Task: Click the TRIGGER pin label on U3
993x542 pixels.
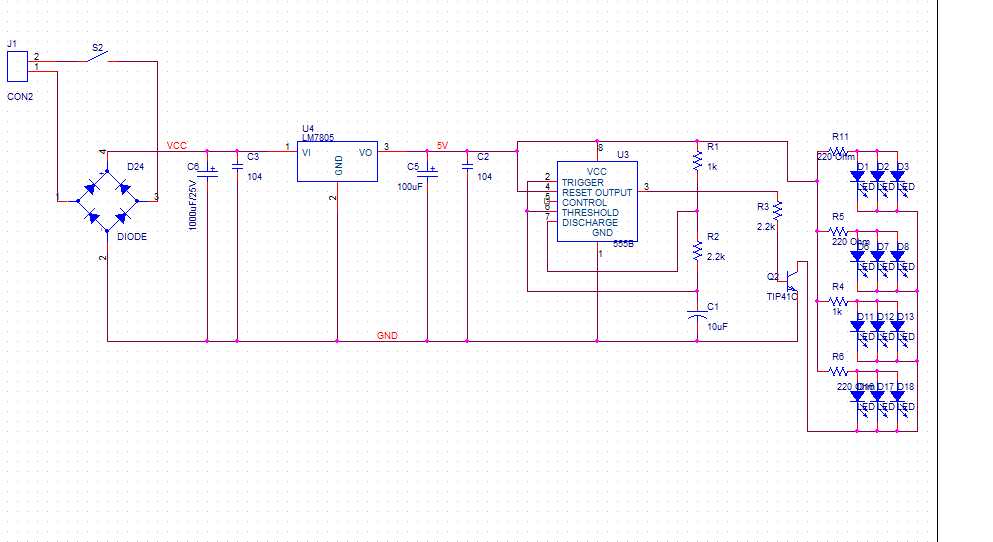Action: coord(583,182)
